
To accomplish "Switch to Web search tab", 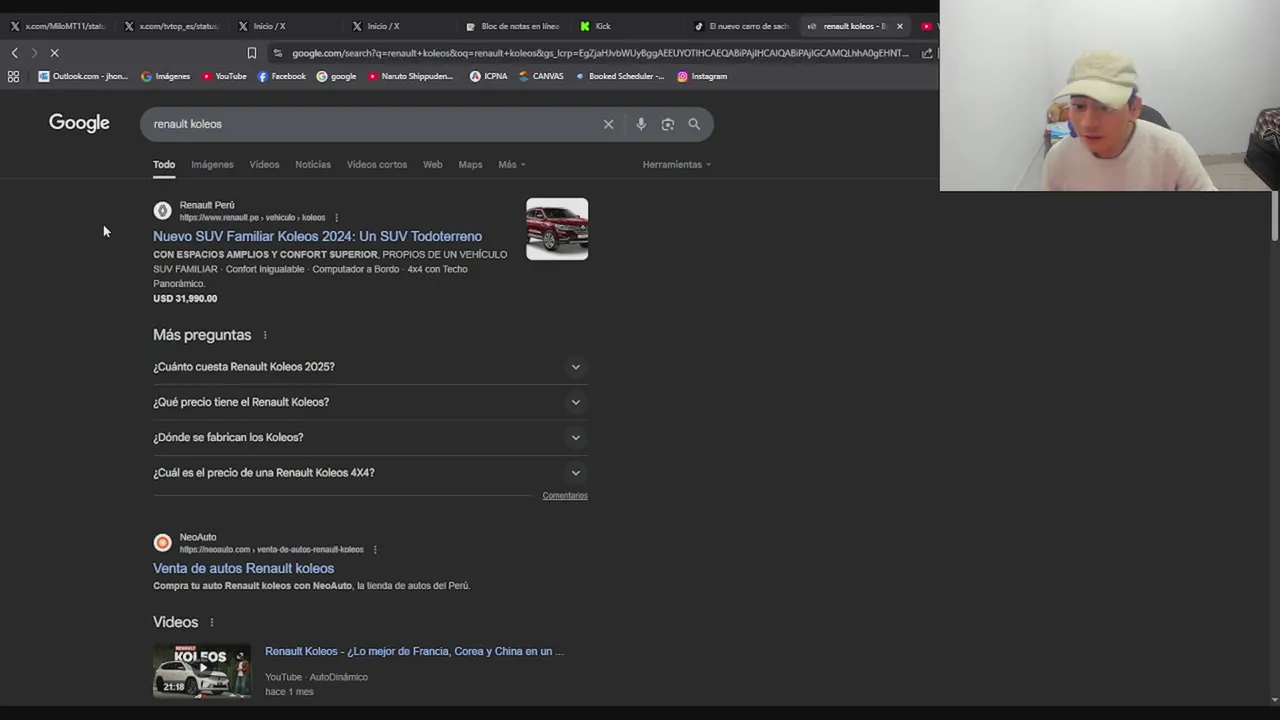I will click(432, 164).
